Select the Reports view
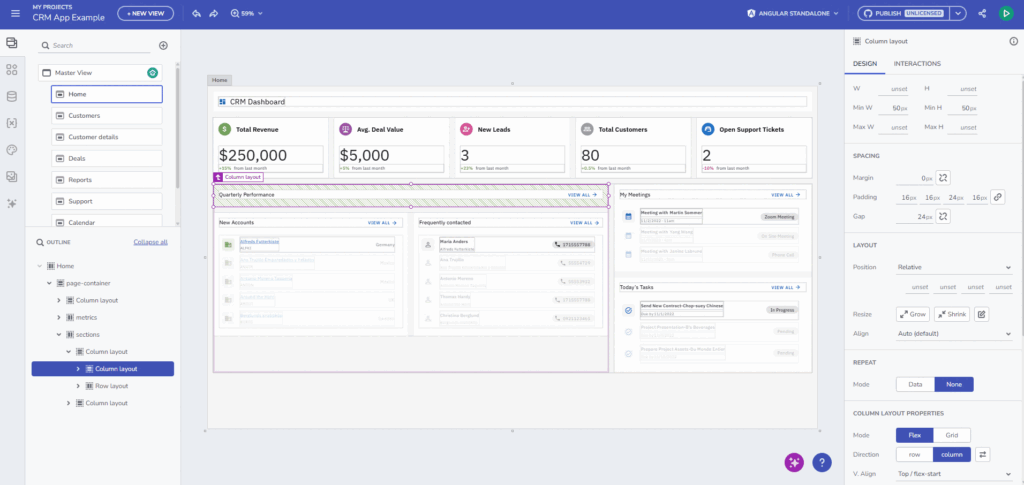The width and height of the screenshot is (1024, 485). (x=106, y=180)
